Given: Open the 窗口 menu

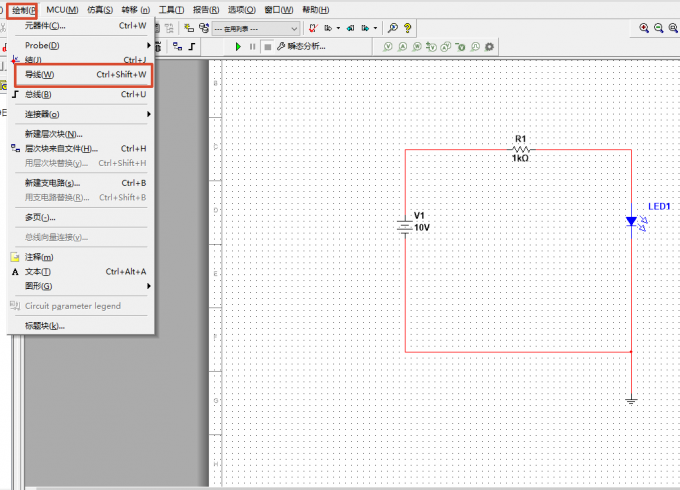Looking at the screenshot, I should [x=279, y=10].
